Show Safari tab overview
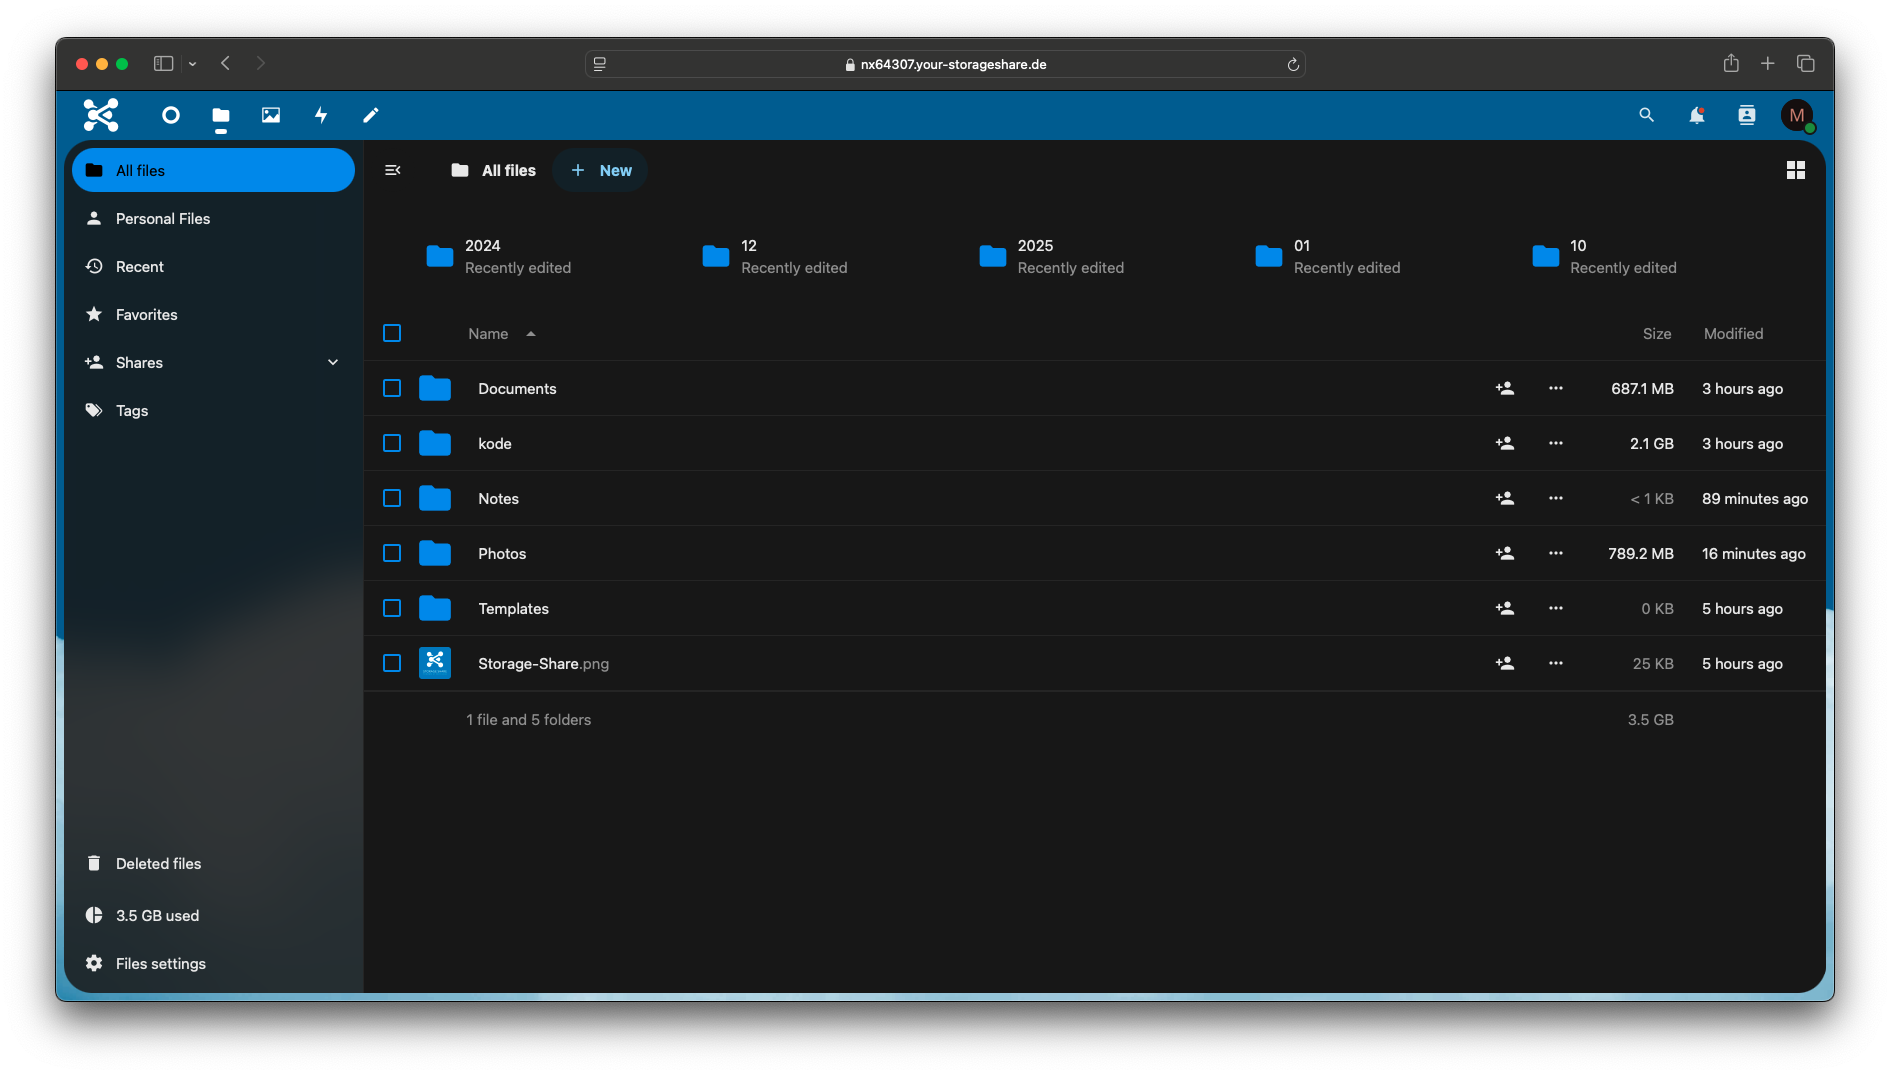Viewport: 1890px width, 1075px height. pyautogui.click(x=1806, y=63)
